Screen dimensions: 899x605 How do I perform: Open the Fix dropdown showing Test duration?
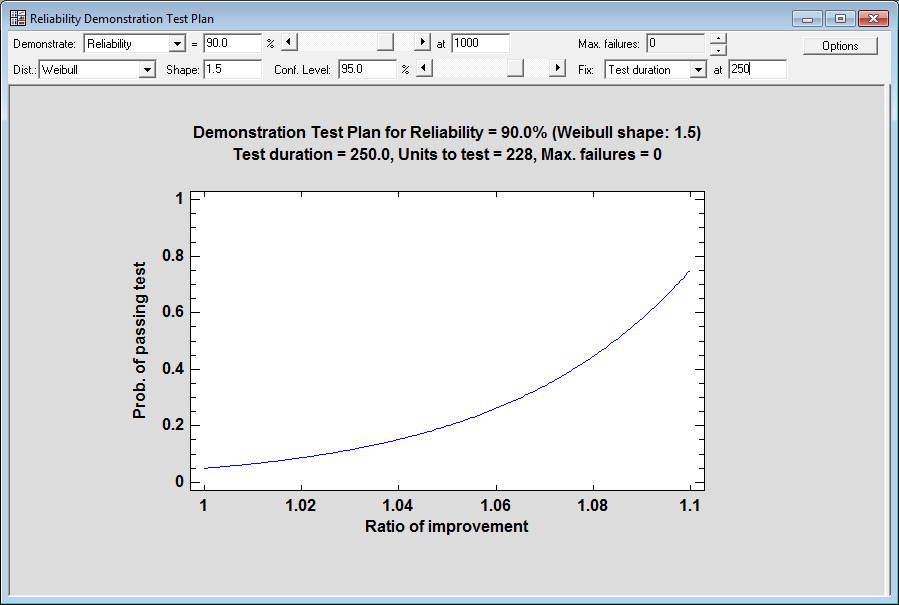(697, 70)
